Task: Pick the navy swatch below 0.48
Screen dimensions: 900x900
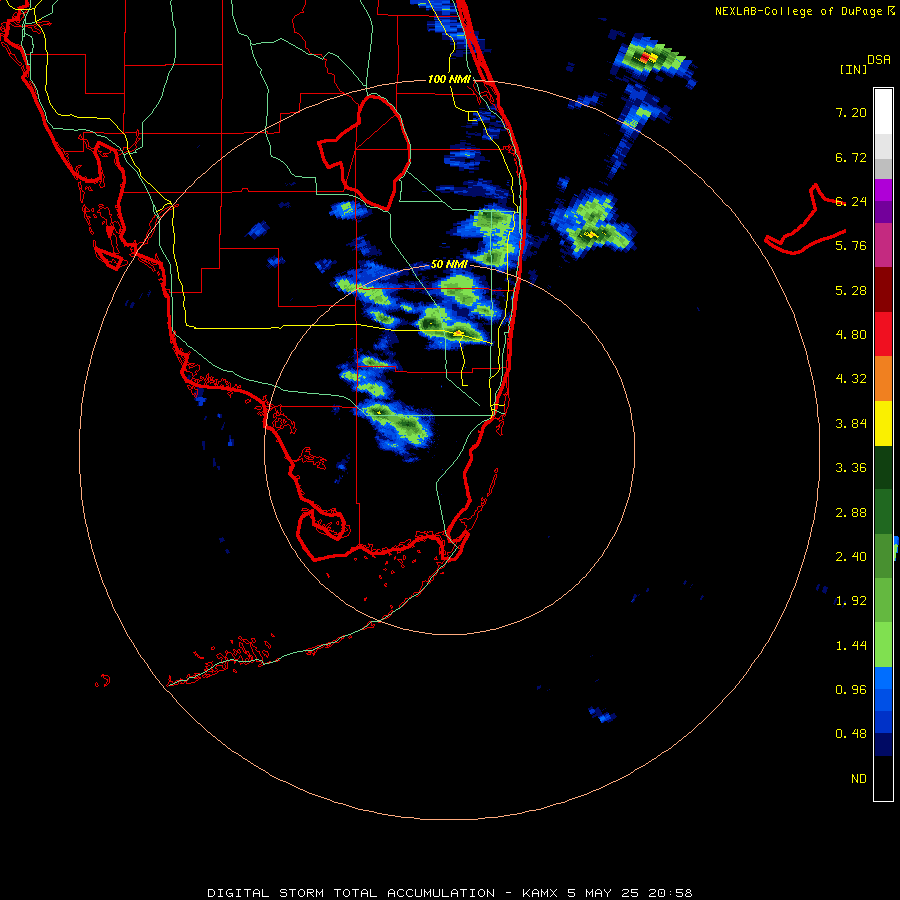Action: (x=883, y=745)
